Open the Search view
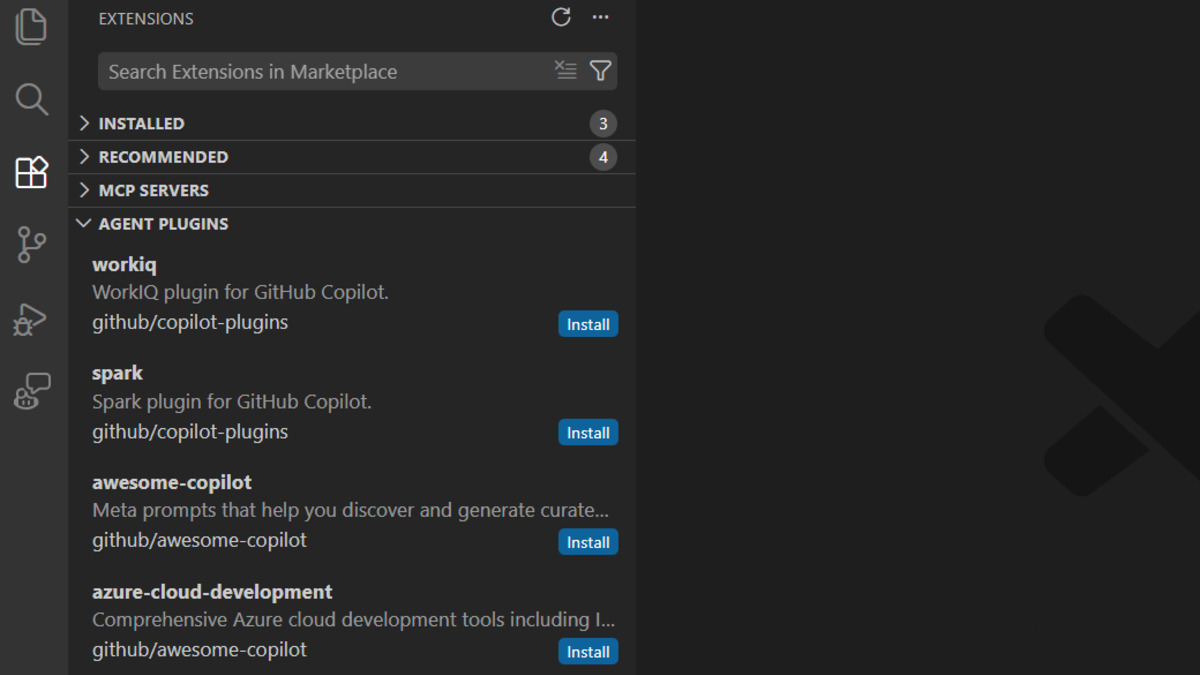Image resolution: width=1200 pixels, height=675 pixels. [x=31, y=99]
